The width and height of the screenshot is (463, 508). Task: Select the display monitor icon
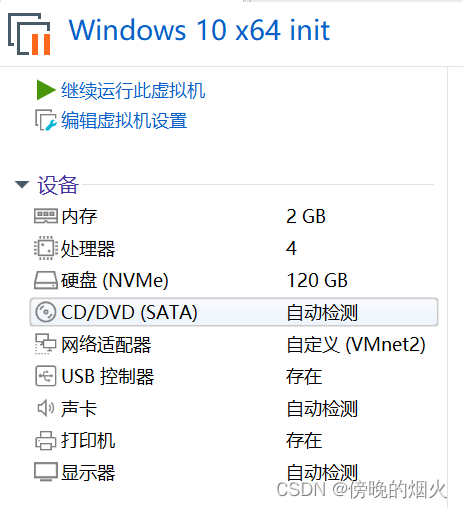(46, 472)
